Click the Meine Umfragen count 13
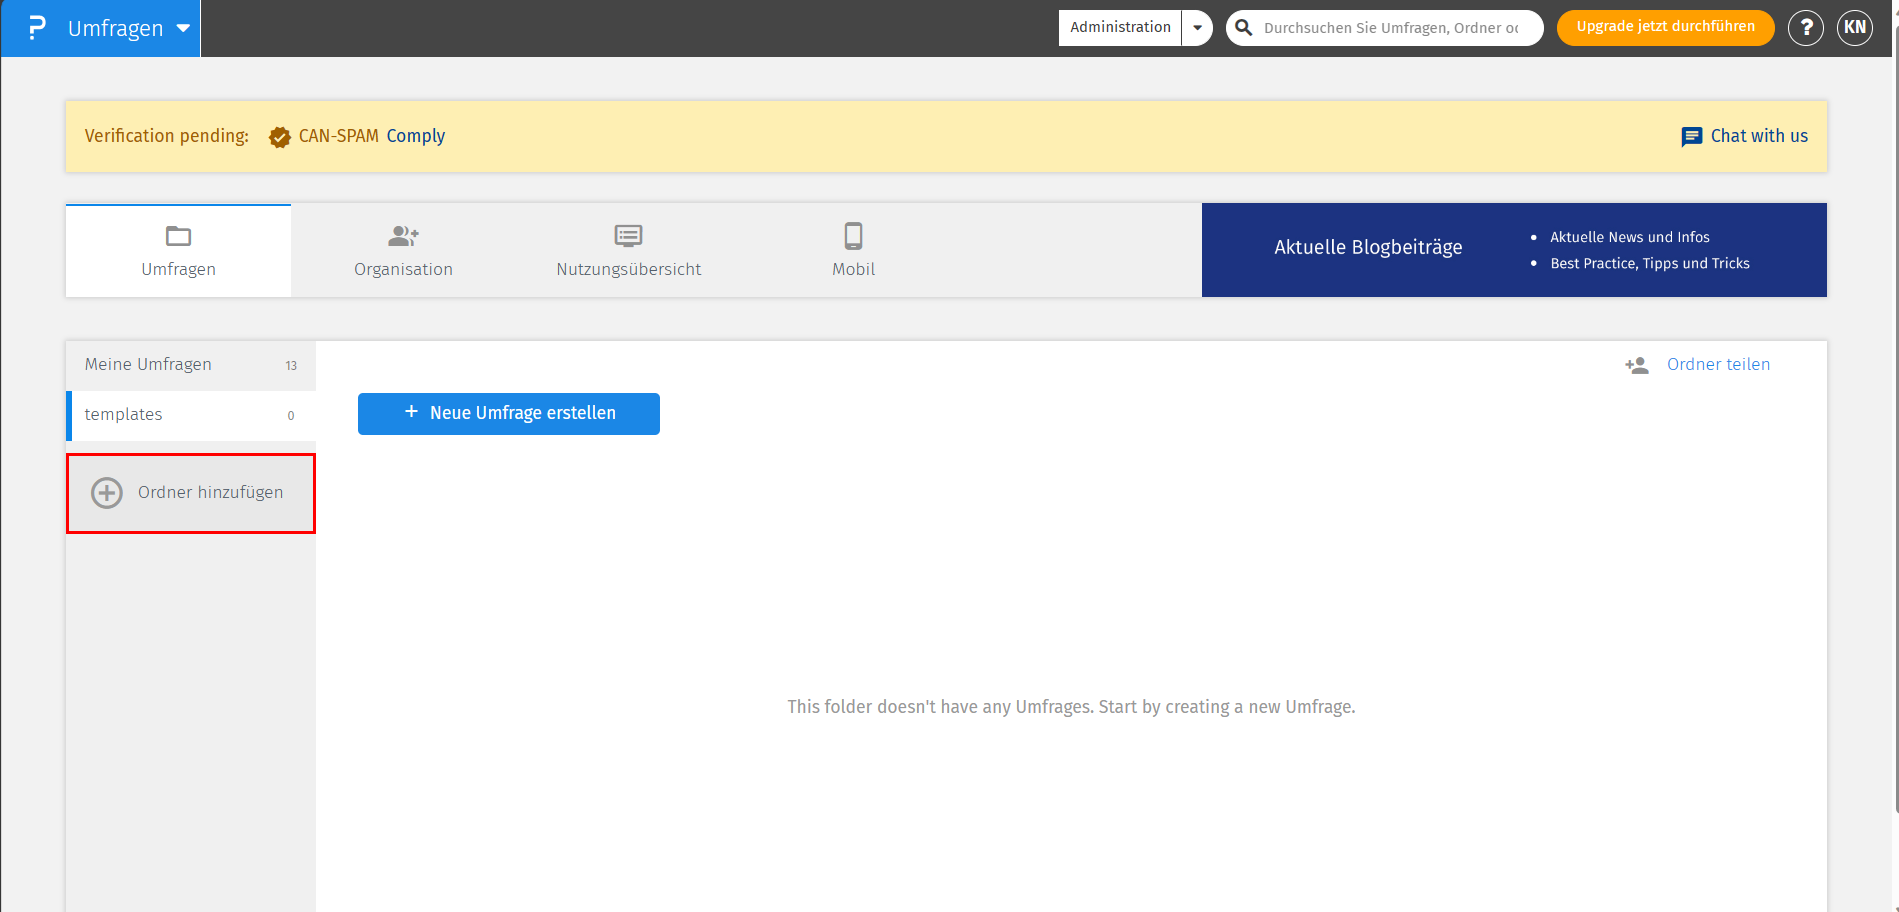The image size is (1899, 912). [291, 366]
